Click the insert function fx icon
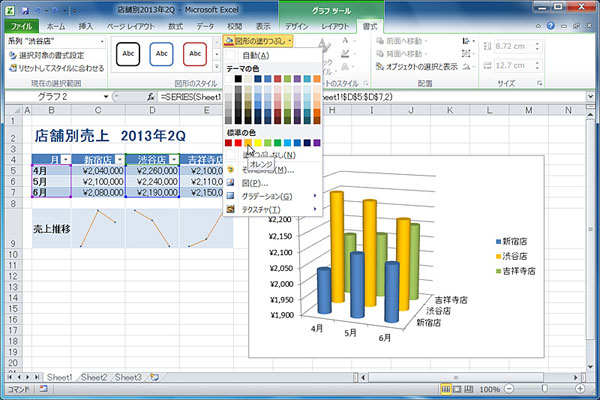 click(151, 97)
